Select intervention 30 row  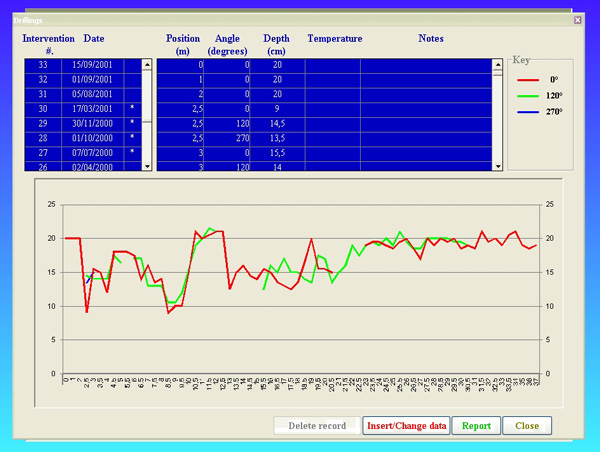coord(83,109)
